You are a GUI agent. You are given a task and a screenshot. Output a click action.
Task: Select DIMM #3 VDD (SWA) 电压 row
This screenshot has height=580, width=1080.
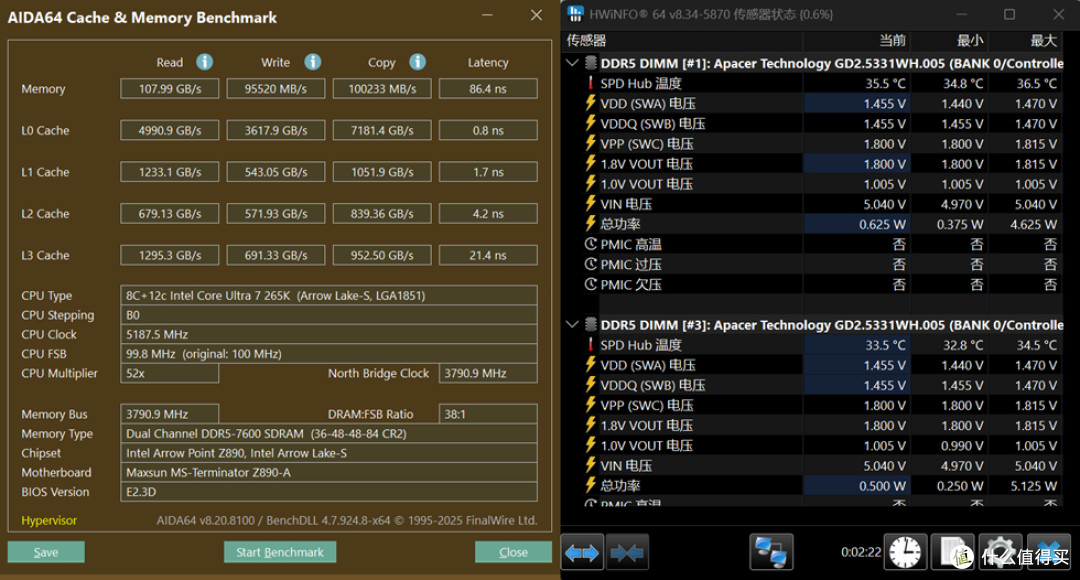pos(821,364)
